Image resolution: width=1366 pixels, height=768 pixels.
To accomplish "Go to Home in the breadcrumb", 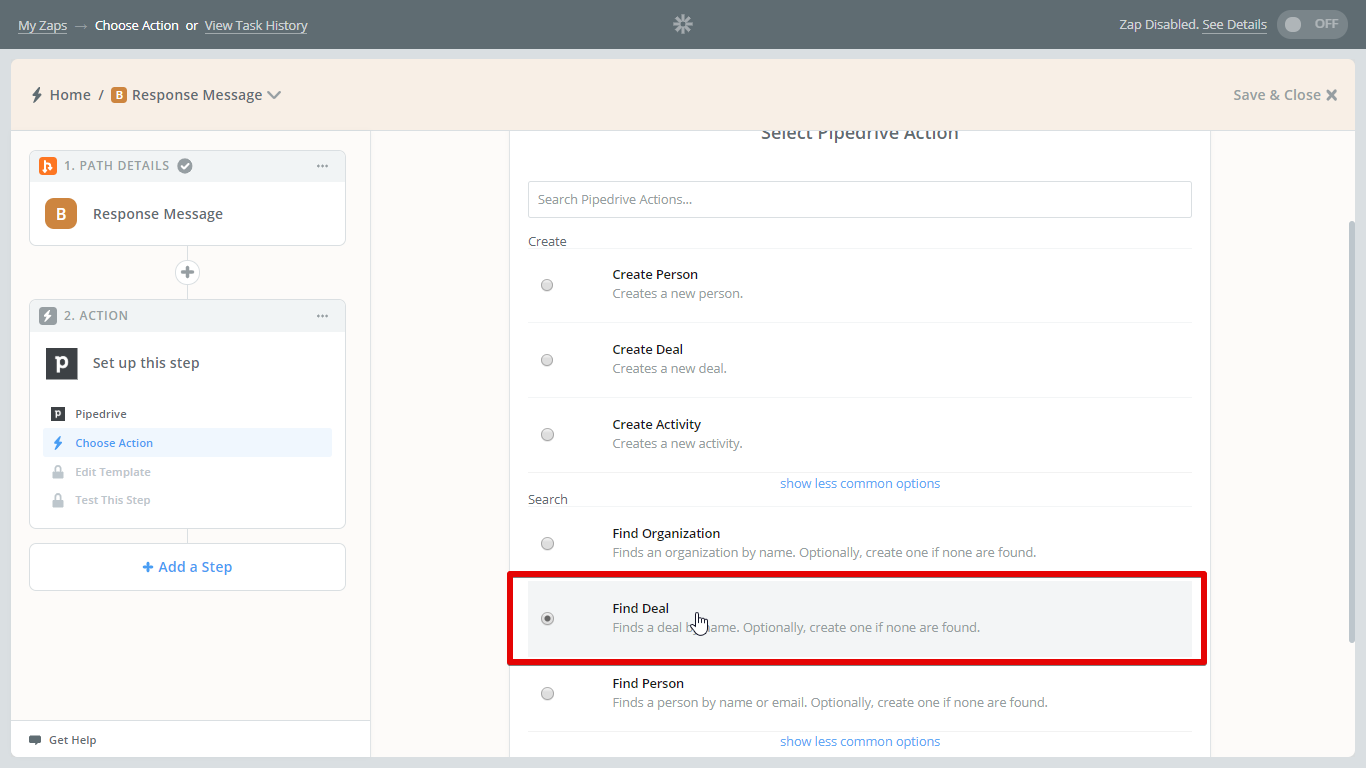I will (x=70, y=95).
